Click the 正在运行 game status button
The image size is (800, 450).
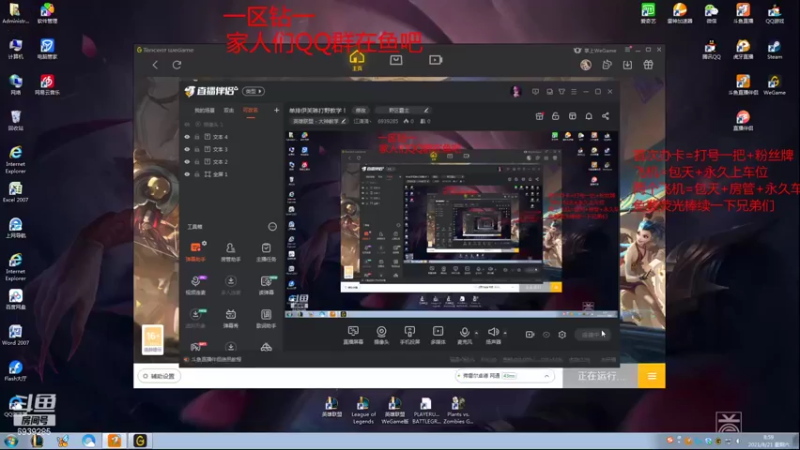601,376
